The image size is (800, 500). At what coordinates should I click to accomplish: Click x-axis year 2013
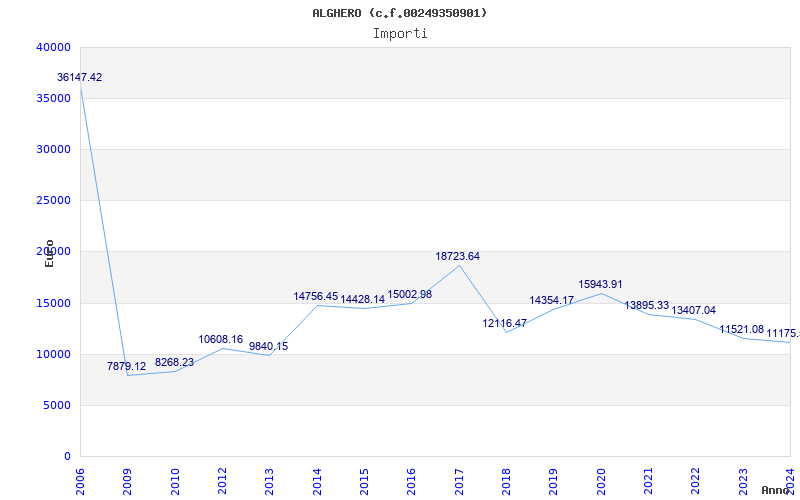tap(269, 481)
